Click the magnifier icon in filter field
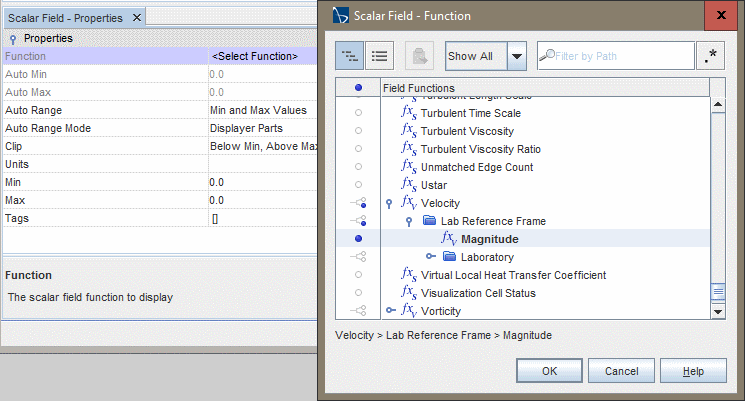Viewport: 745px width, 401px height. point(546,55)
